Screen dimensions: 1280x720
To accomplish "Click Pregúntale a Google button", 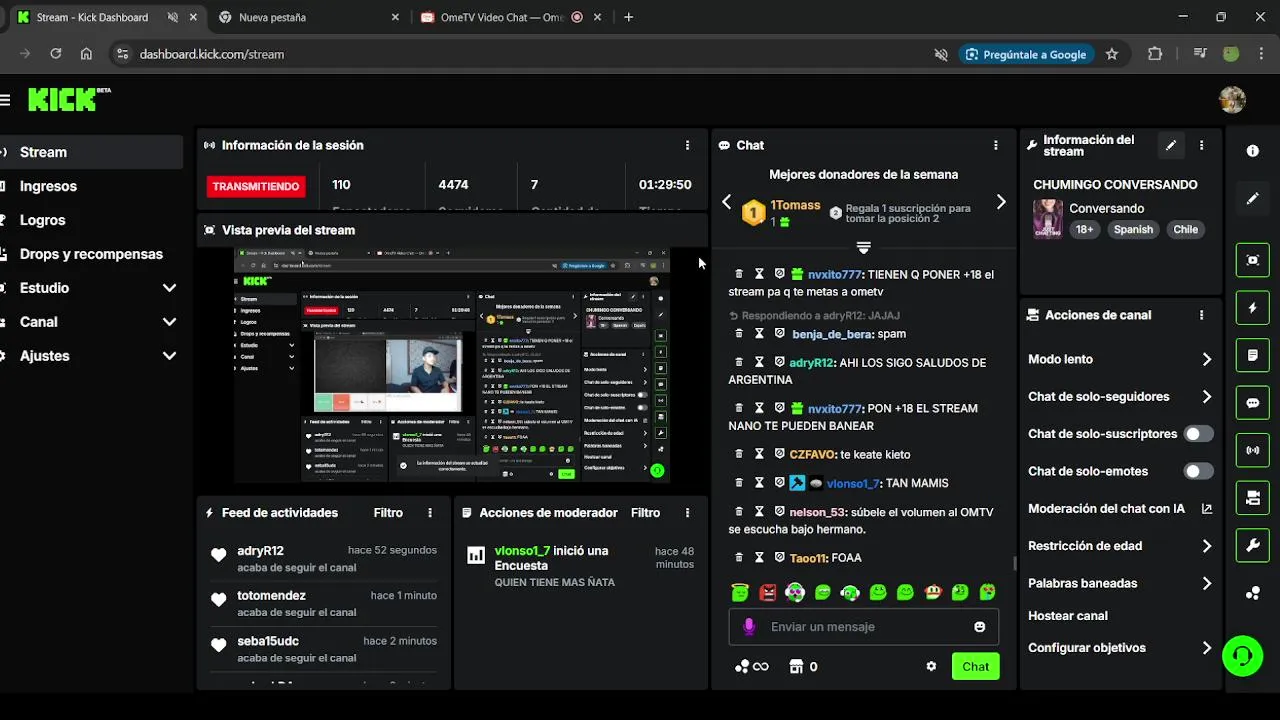I will 1025,54.
